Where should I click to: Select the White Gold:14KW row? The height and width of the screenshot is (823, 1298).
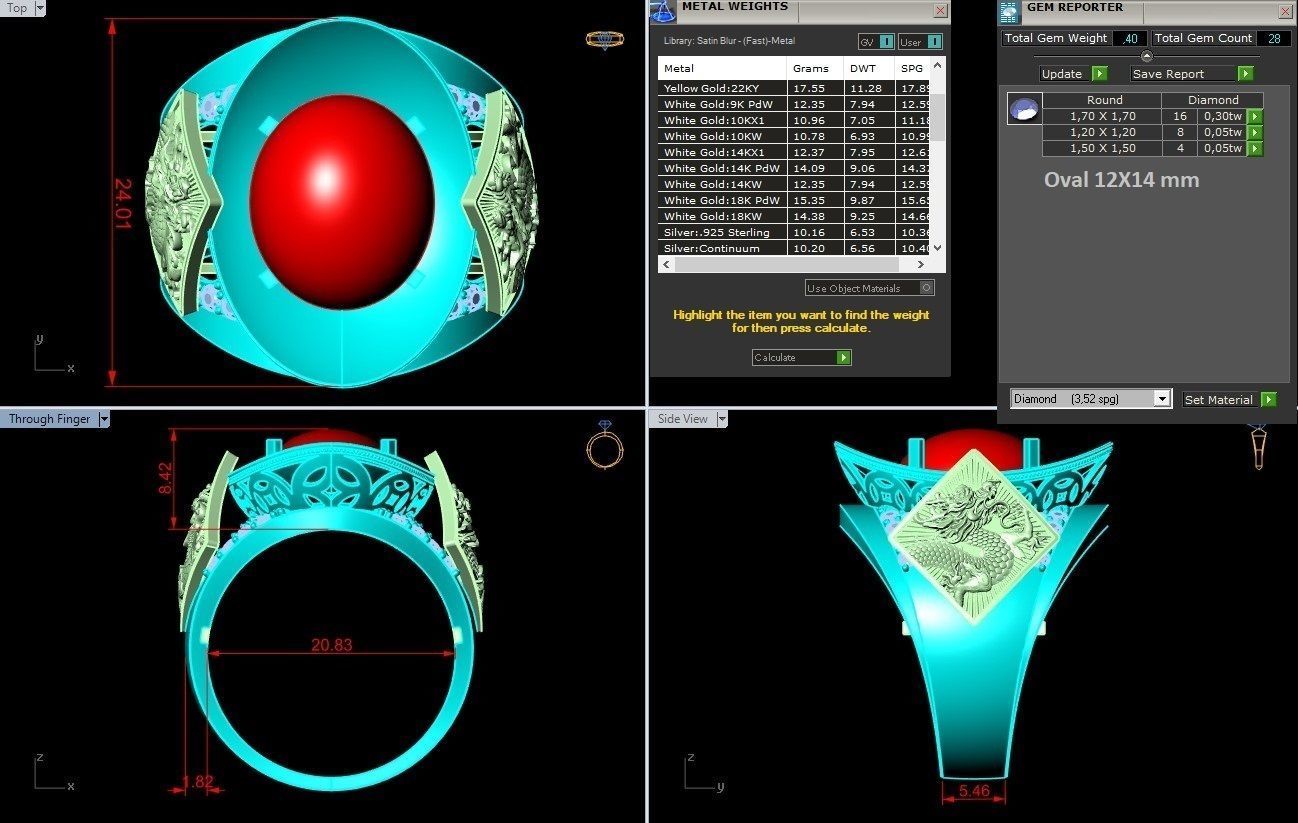794,184
